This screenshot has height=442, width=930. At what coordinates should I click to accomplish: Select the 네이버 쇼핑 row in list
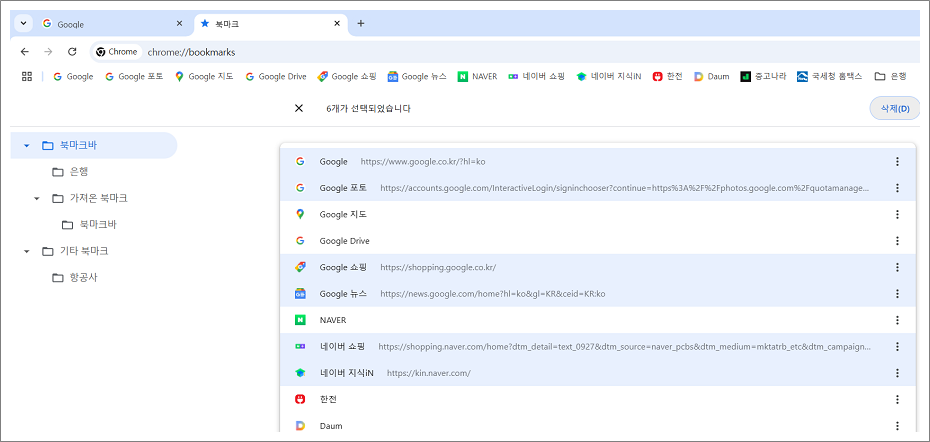coord(597,346)
